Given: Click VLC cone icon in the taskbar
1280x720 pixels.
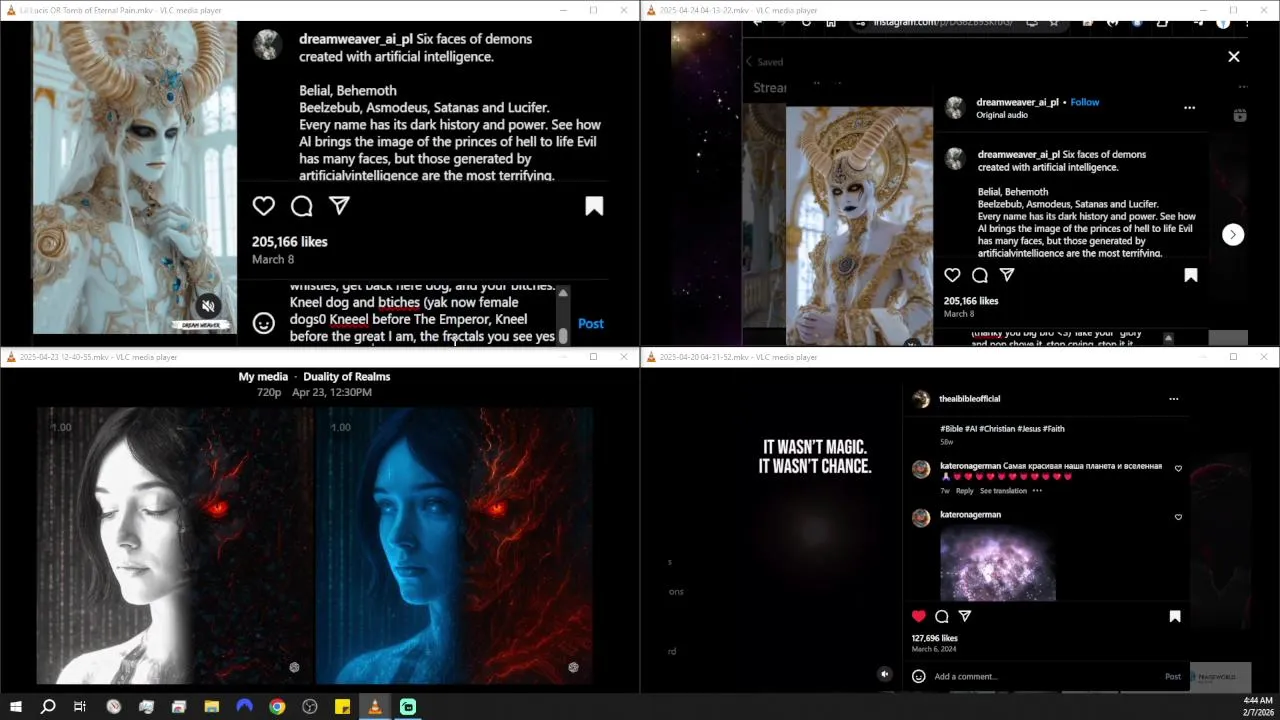Looking at the screenshot, I should (375, 707).
